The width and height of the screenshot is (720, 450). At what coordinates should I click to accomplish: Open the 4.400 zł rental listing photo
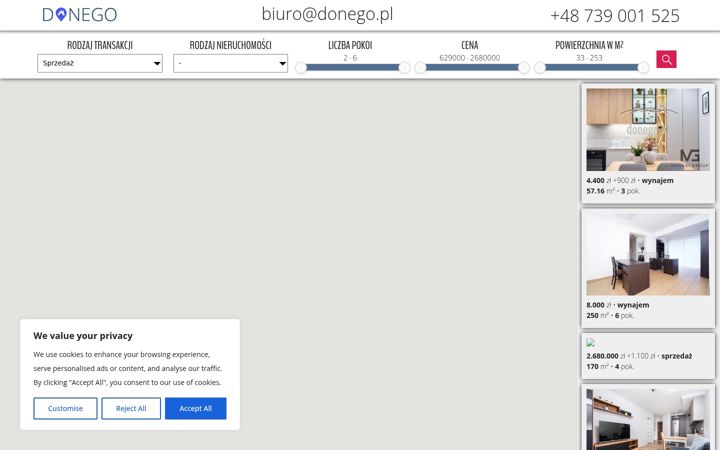tap(648, 129)
